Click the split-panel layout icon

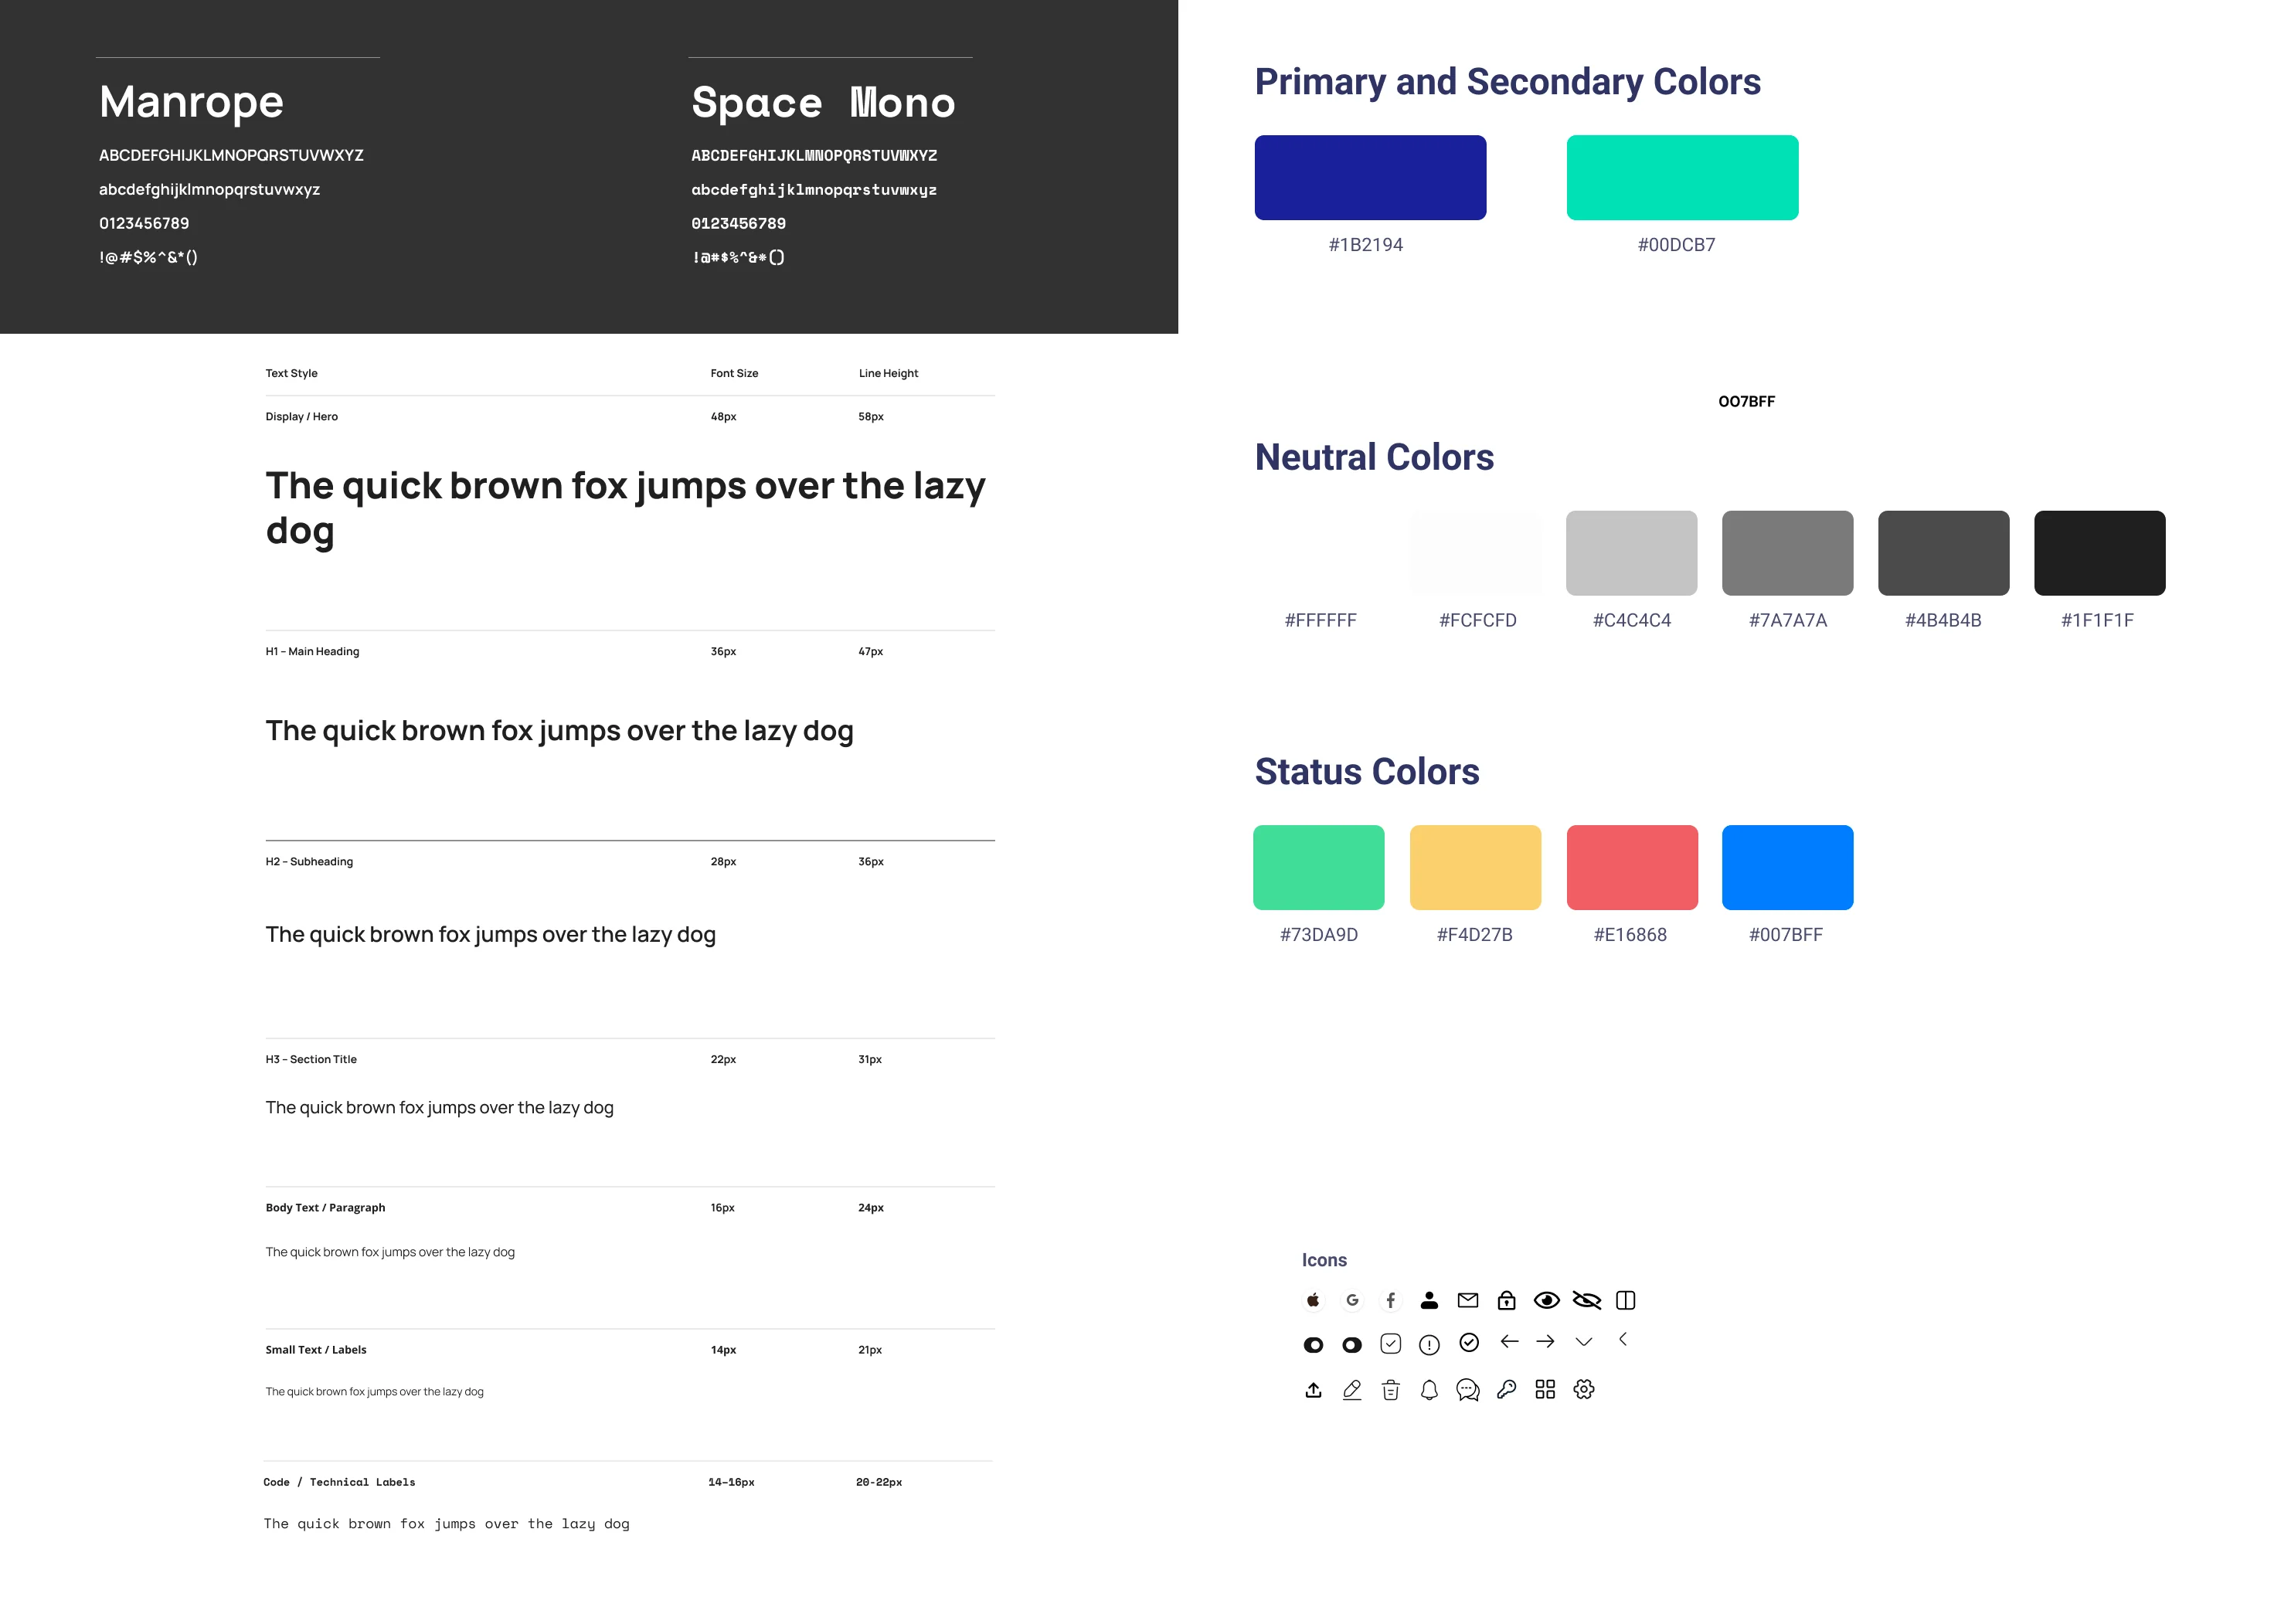click(1626, 1300)
